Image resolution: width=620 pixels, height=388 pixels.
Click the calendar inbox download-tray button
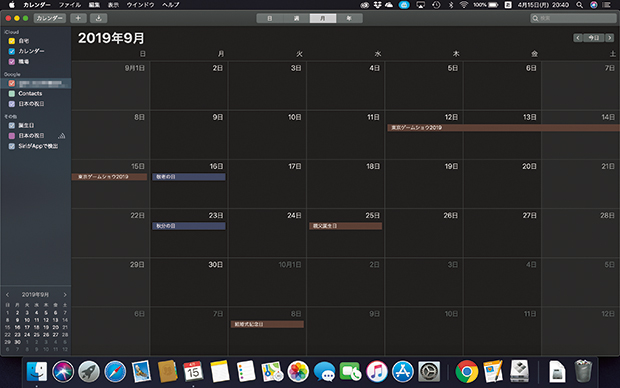(x=98, y=18)
